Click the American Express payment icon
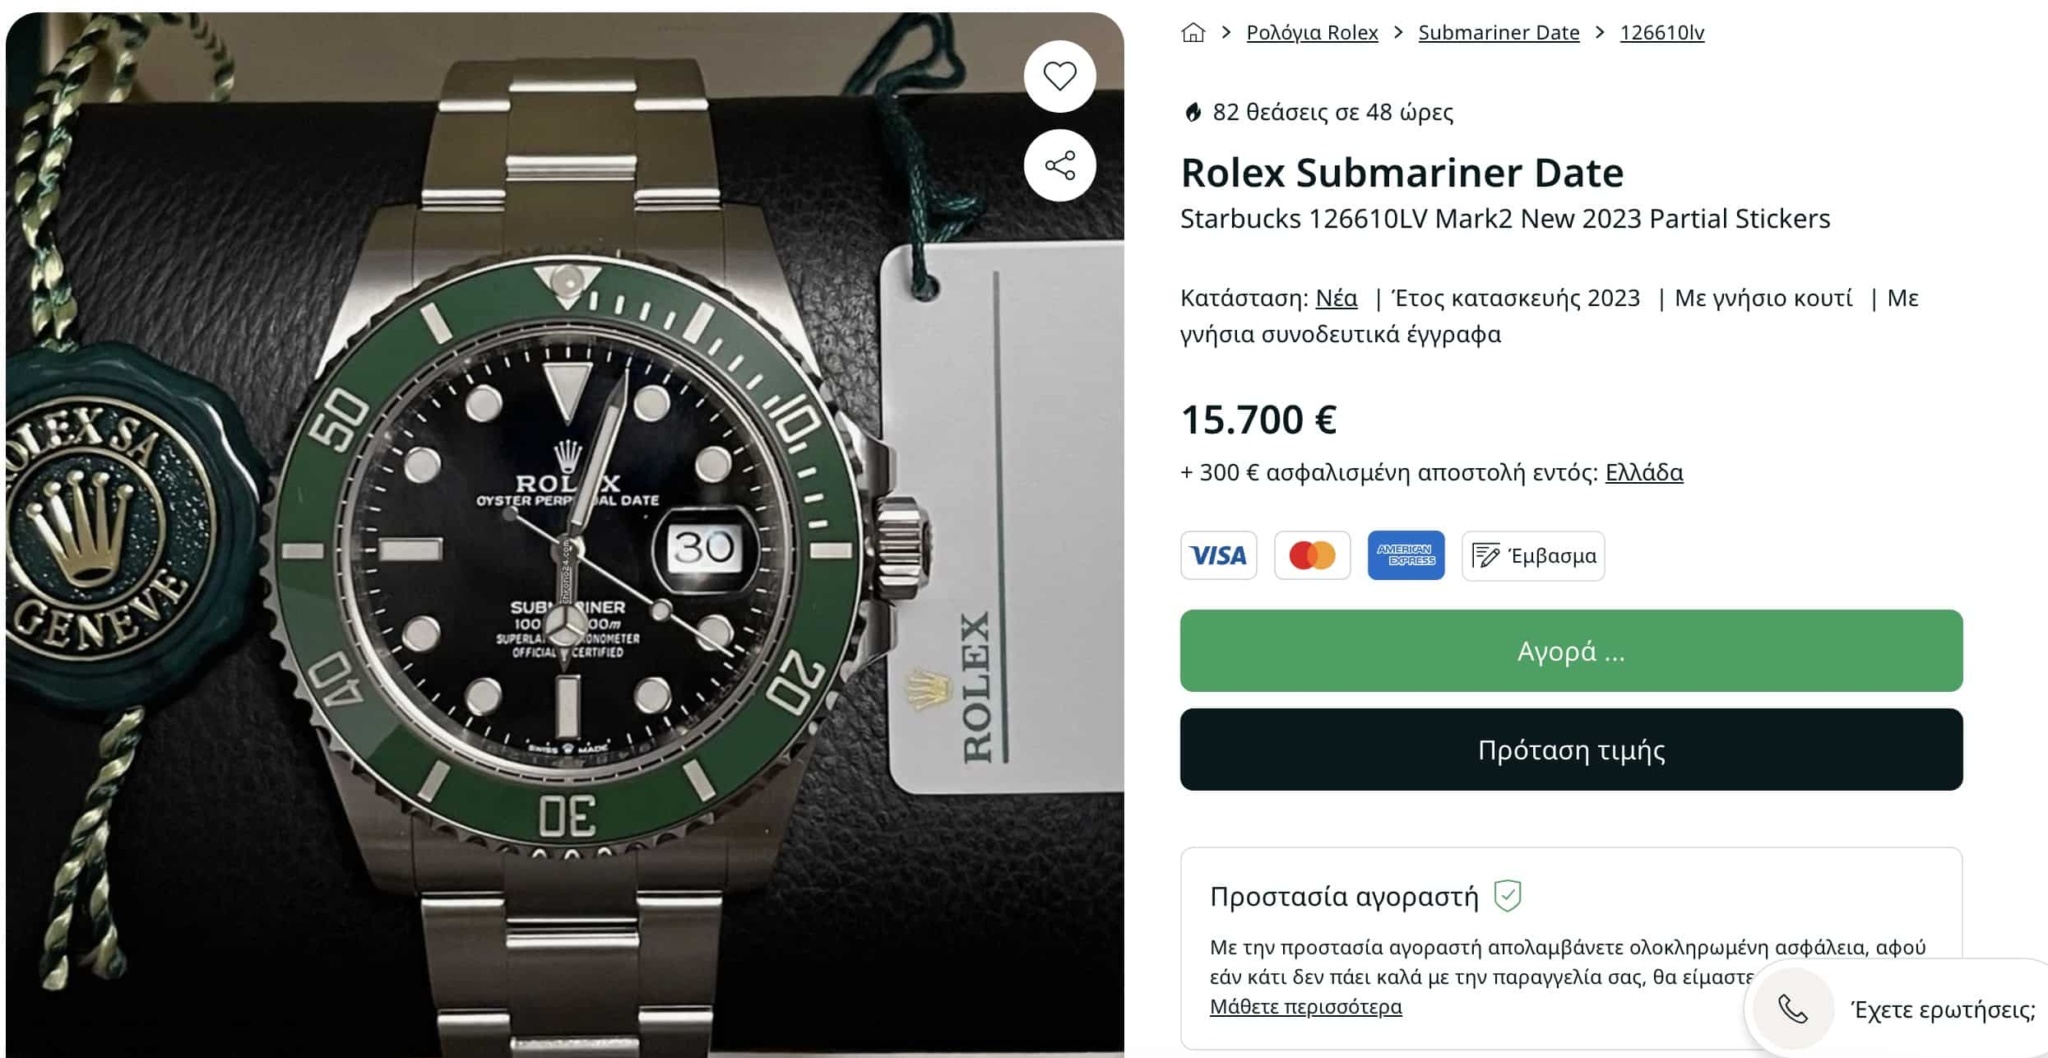The image size is (2048, 1058). pyautogui.click(x=1406, y=556)
